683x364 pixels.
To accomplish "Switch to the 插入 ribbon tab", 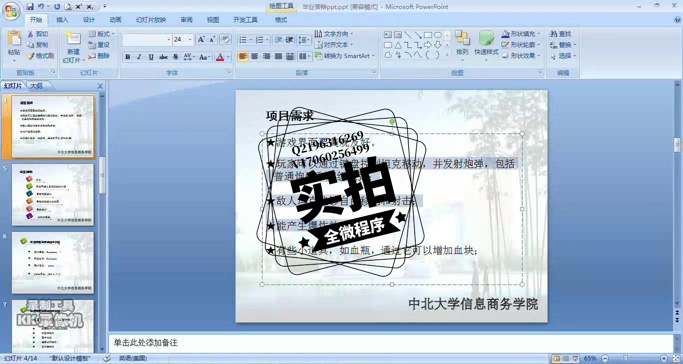I will point(62,20).
